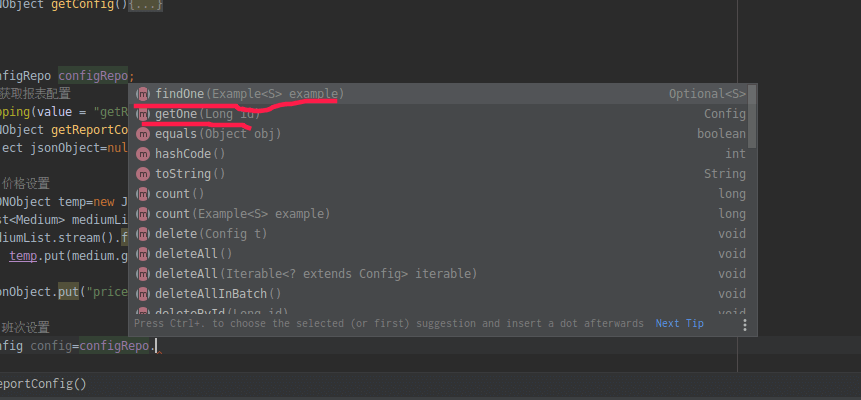861x400 pixels.
Task: Click the Next Tip link
Action: pos(679,324)
